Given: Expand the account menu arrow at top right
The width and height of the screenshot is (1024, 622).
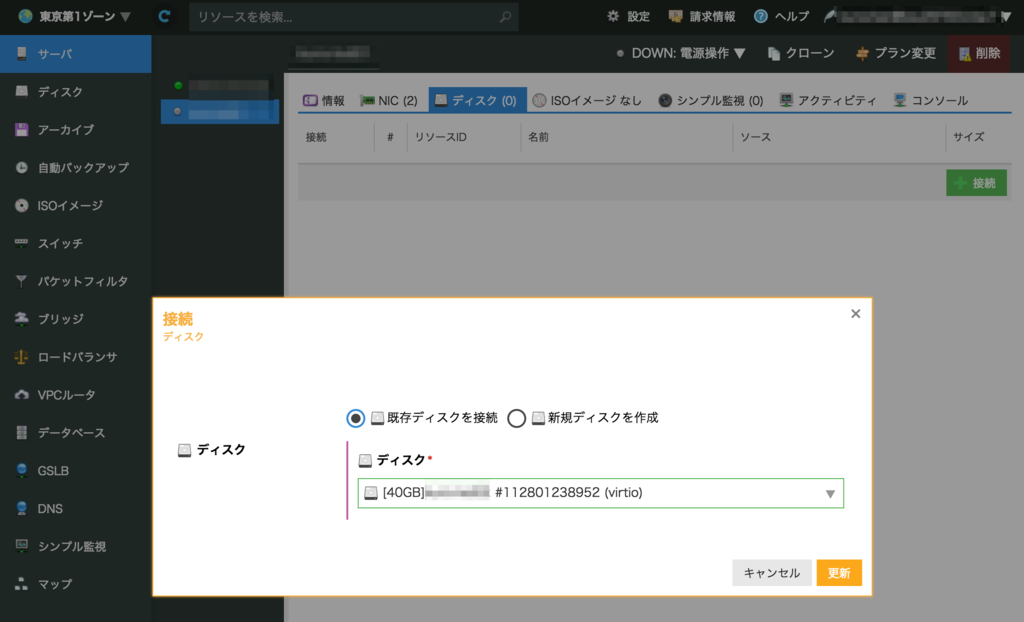Looking at the screenshot, I should point(1006,17).
